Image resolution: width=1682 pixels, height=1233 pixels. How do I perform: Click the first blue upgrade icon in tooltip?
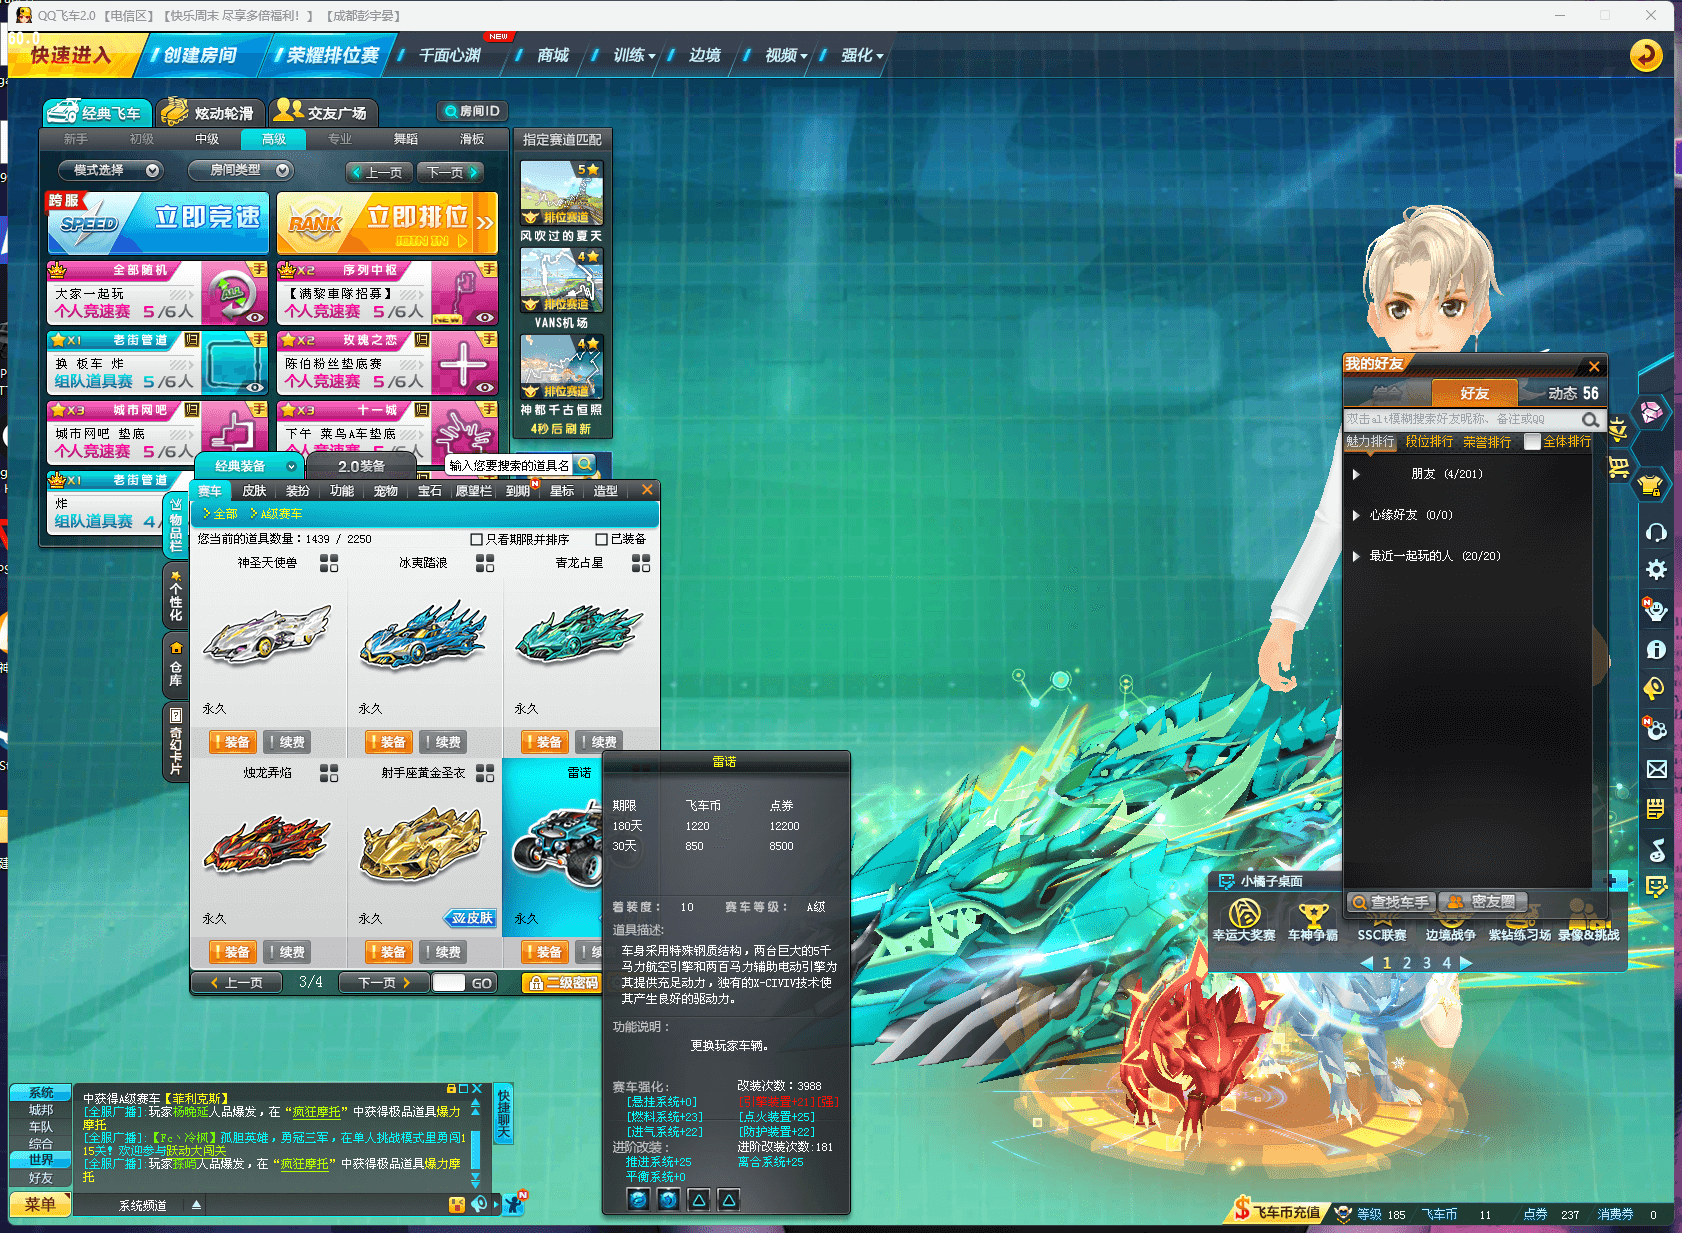[638, 1200]
